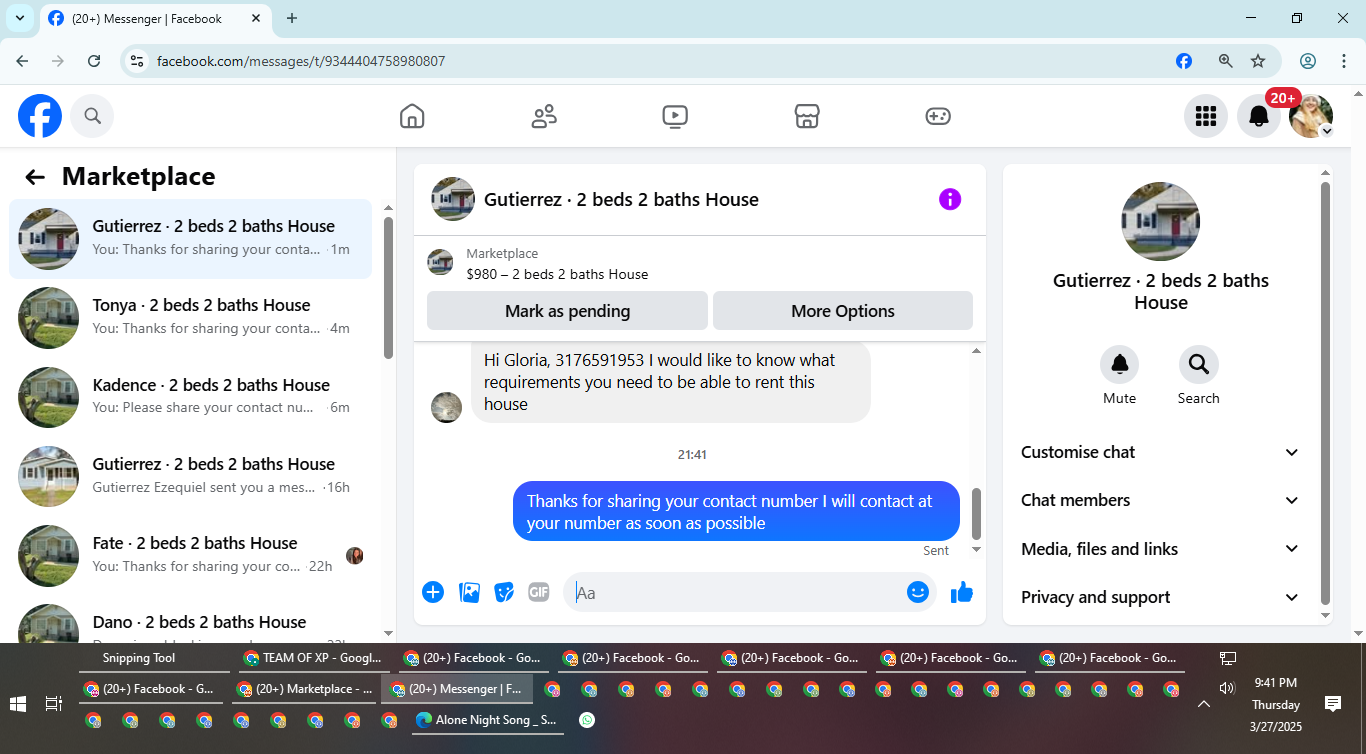Click the message input field Aa
This screenshot has height=754, width=1366.
(x=735, y=592)
